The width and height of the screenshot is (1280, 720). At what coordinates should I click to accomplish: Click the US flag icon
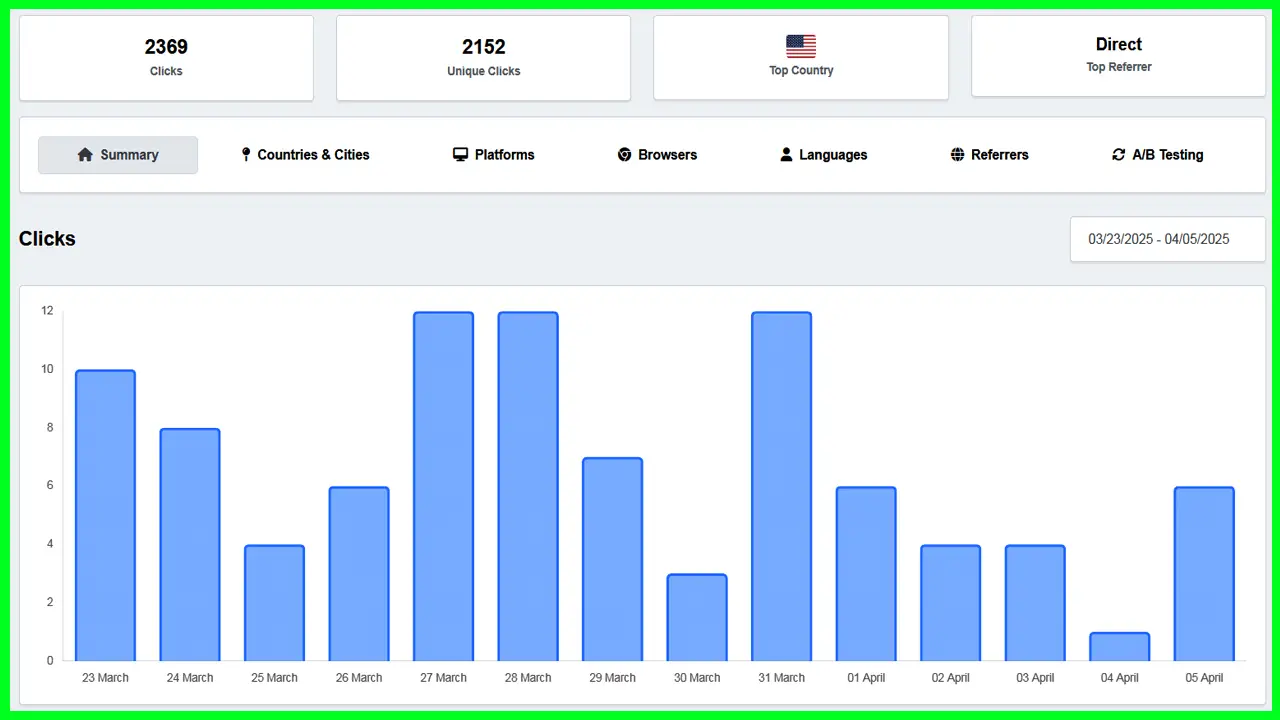point(800,46)
